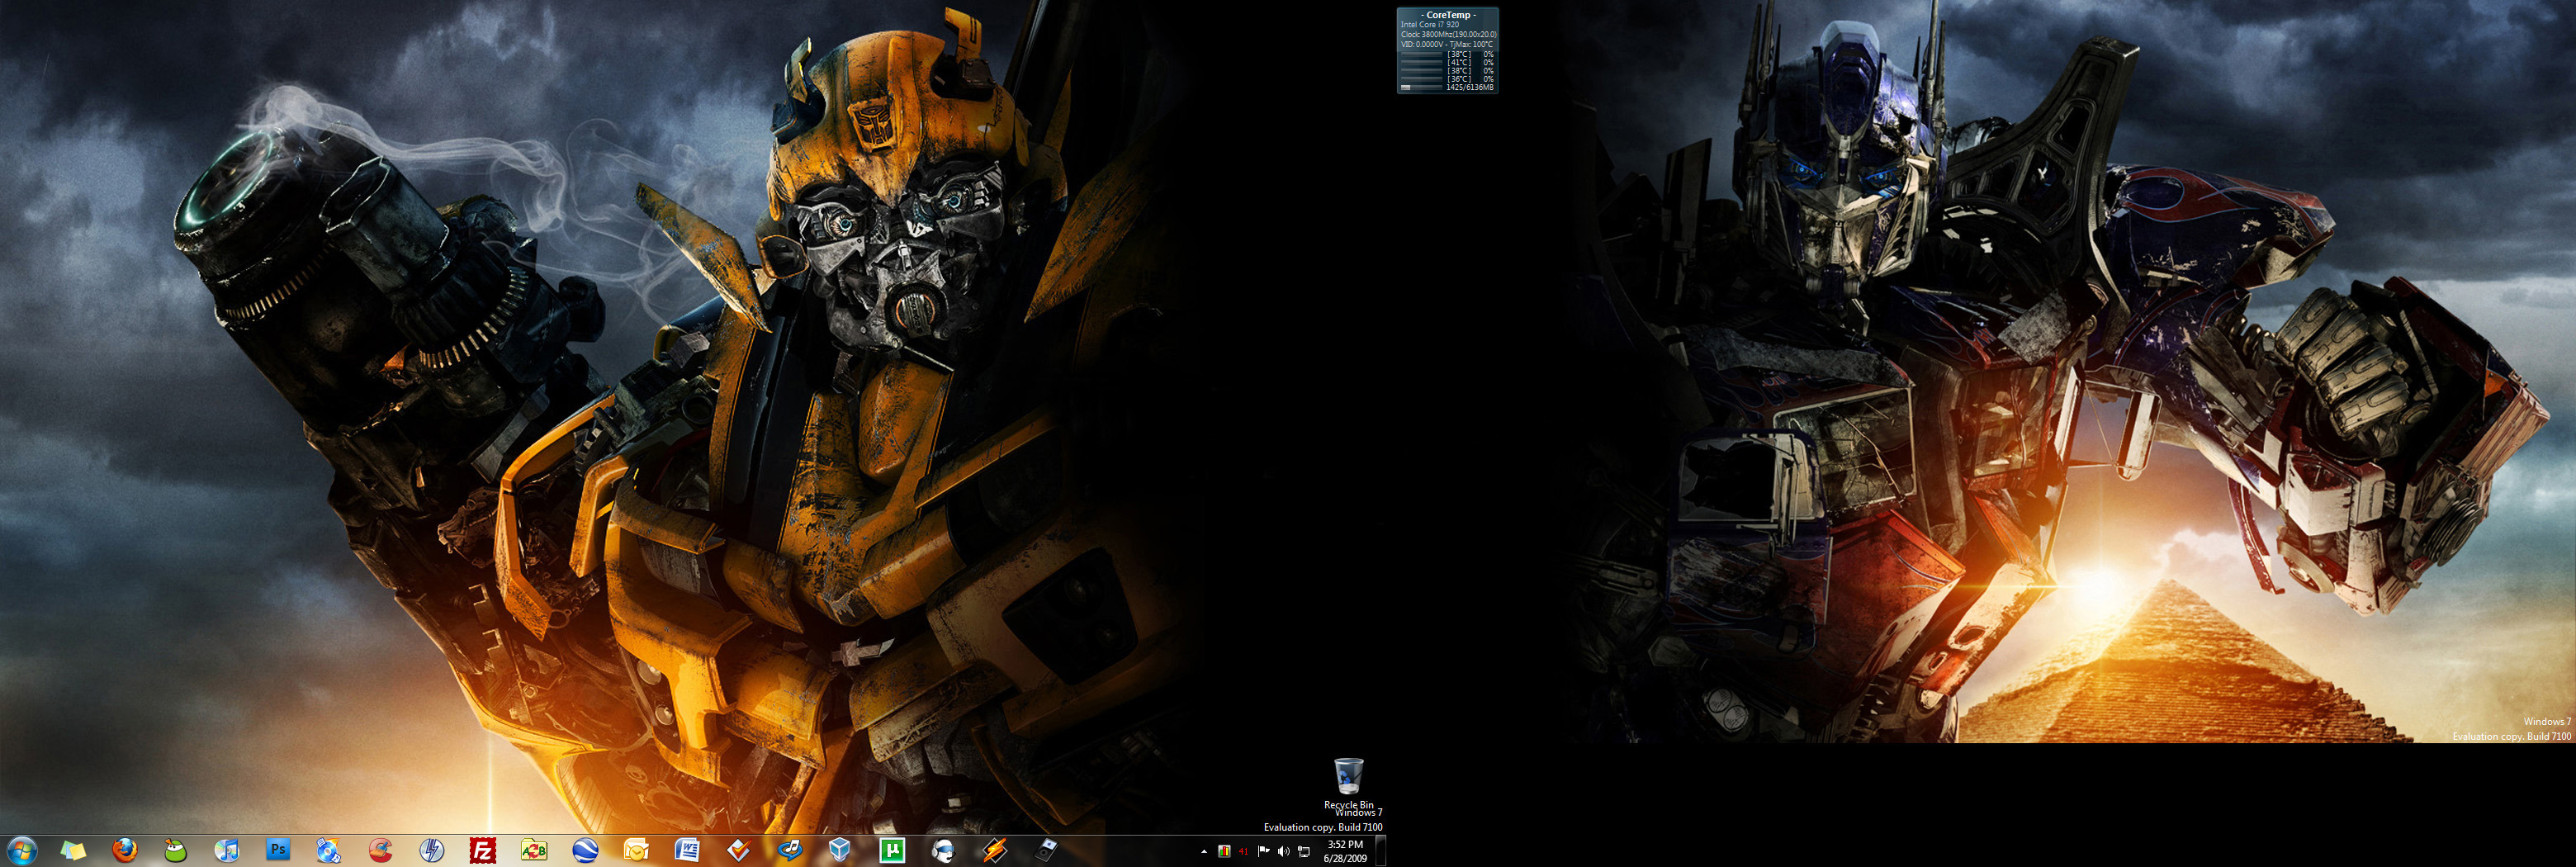Click the load bar beside 41°C

(x=1421, y=62)
